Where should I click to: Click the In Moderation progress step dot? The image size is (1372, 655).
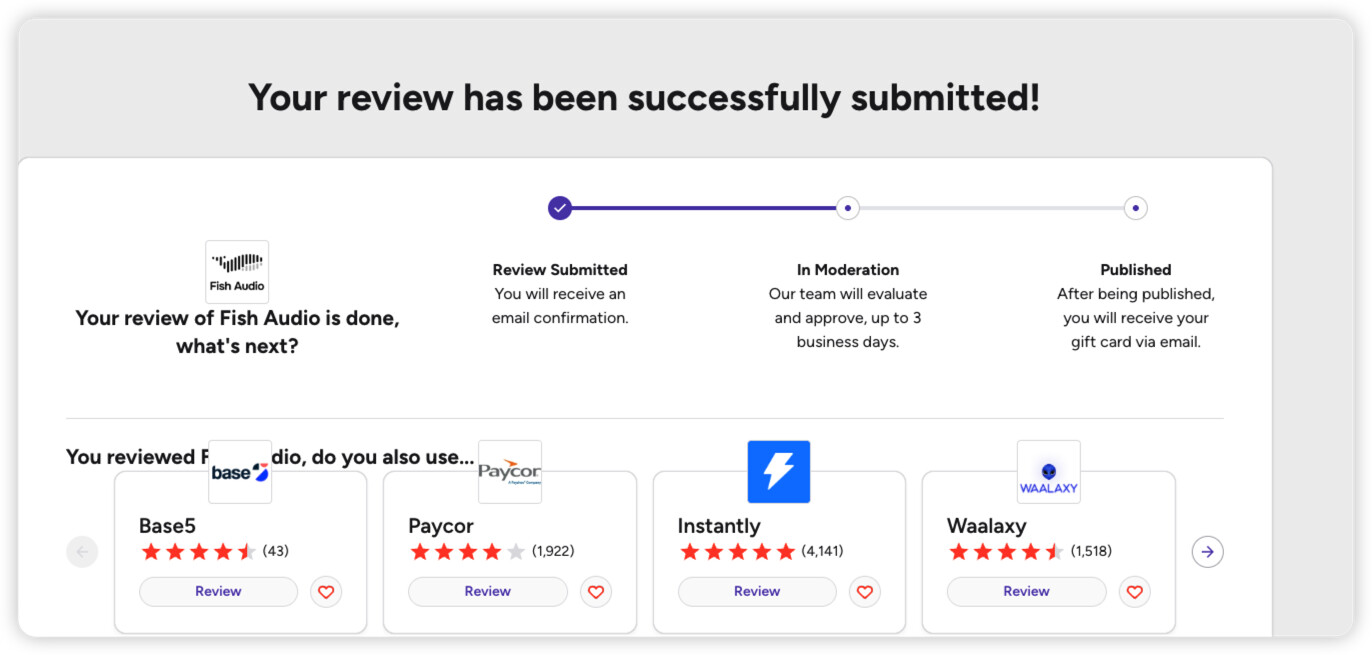click(x=848, y=208)
